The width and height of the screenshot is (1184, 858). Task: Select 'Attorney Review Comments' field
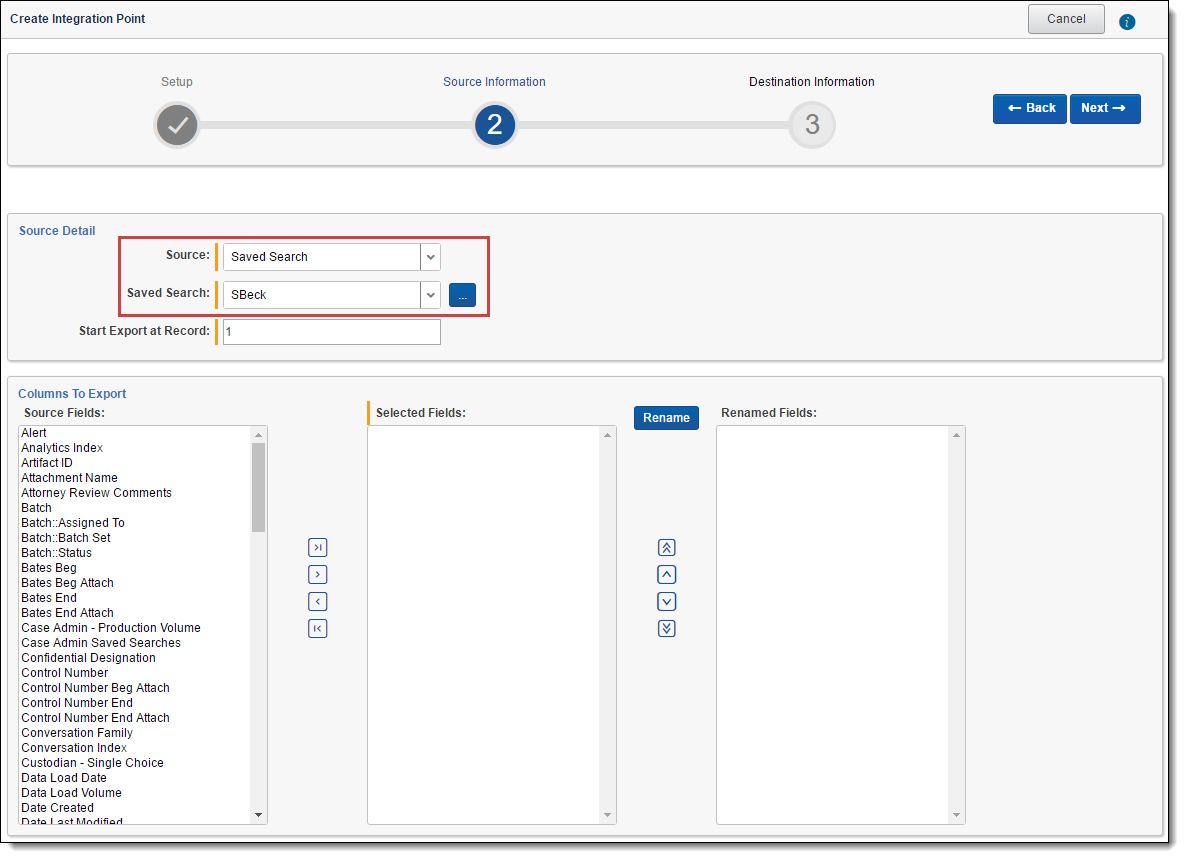(x=97, y=493)
